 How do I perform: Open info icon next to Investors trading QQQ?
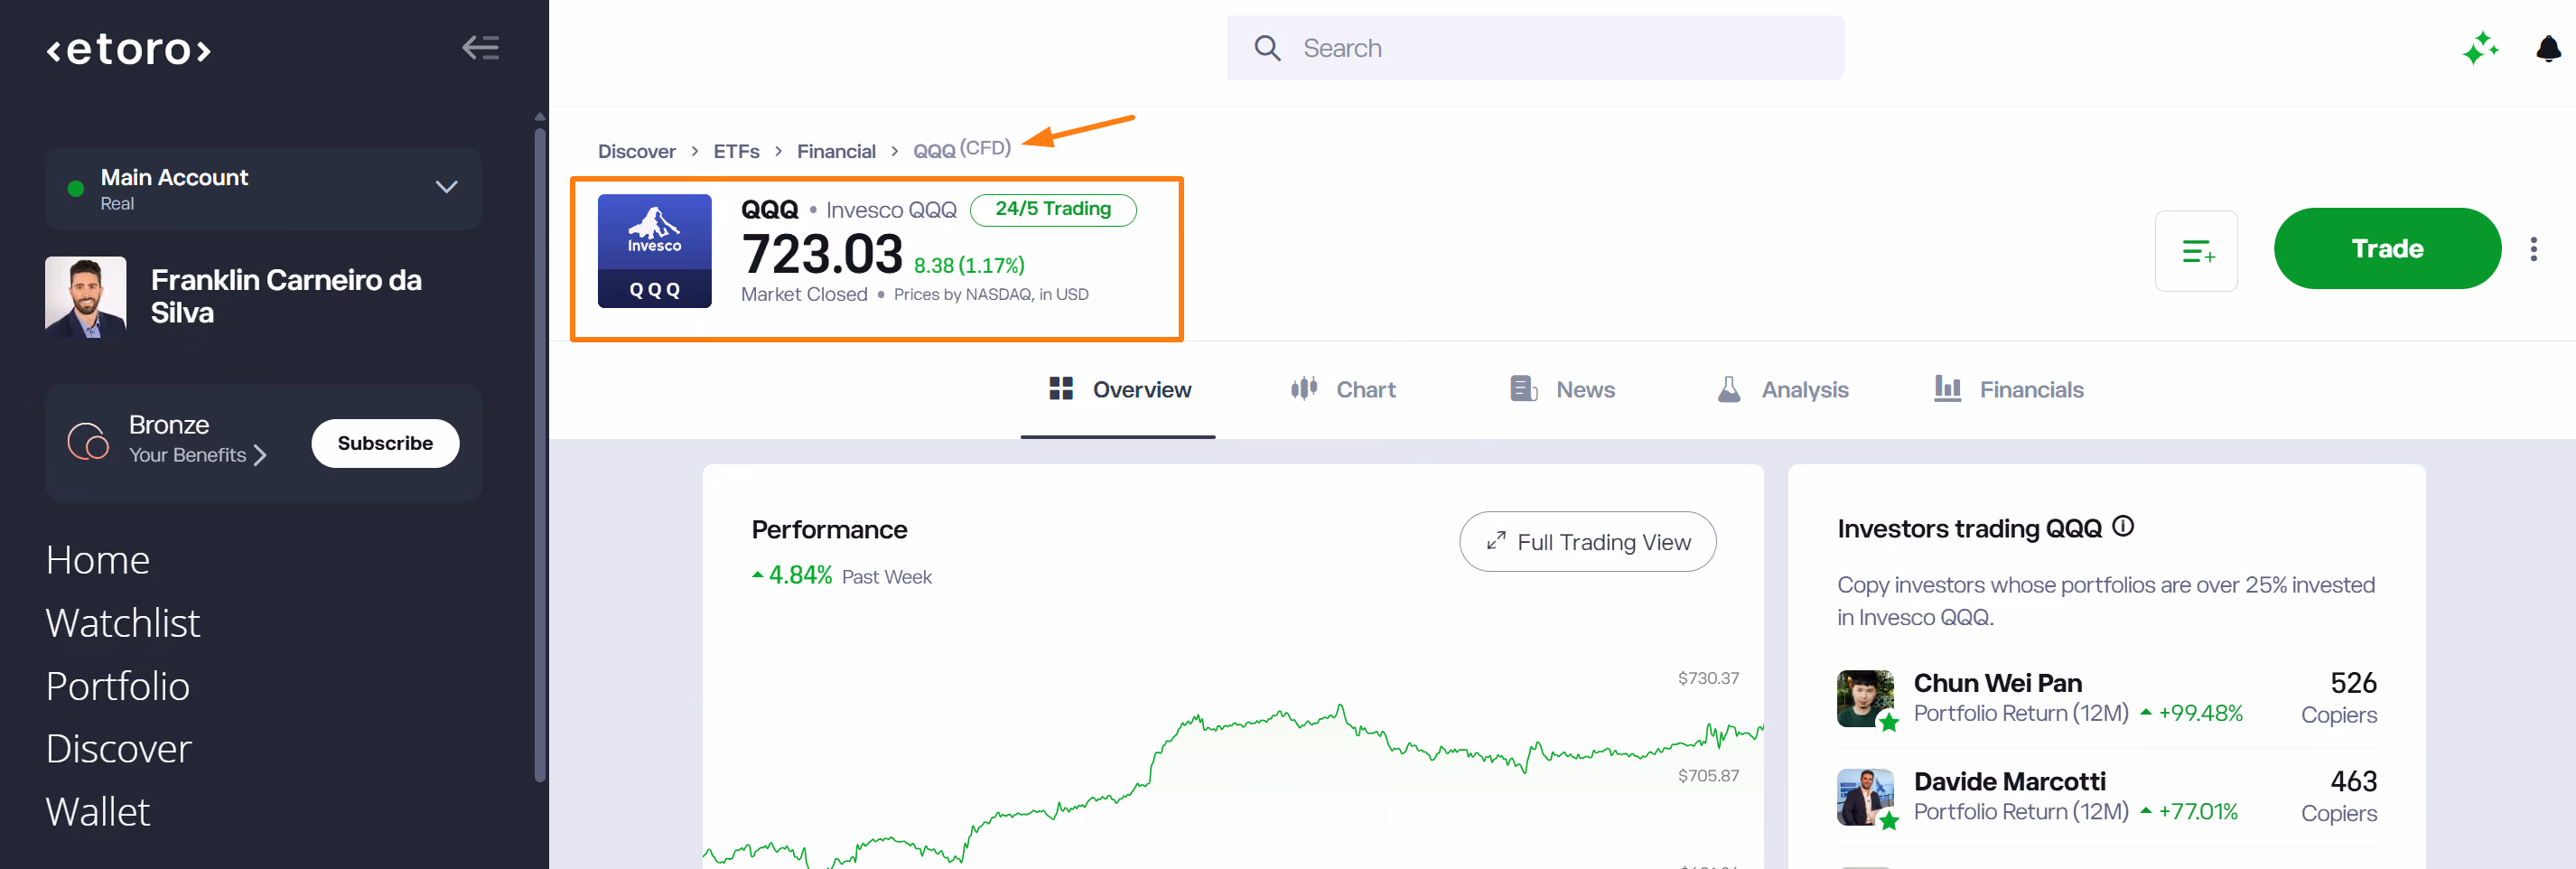coord(2123,526)
